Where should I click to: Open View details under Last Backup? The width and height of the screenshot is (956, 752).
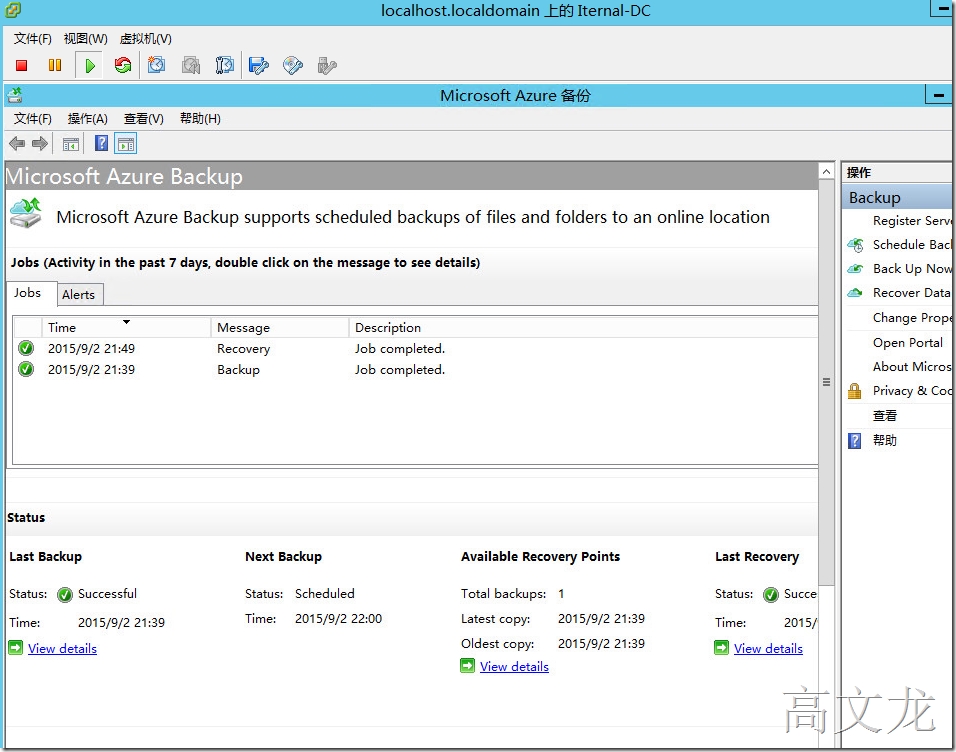62,648
